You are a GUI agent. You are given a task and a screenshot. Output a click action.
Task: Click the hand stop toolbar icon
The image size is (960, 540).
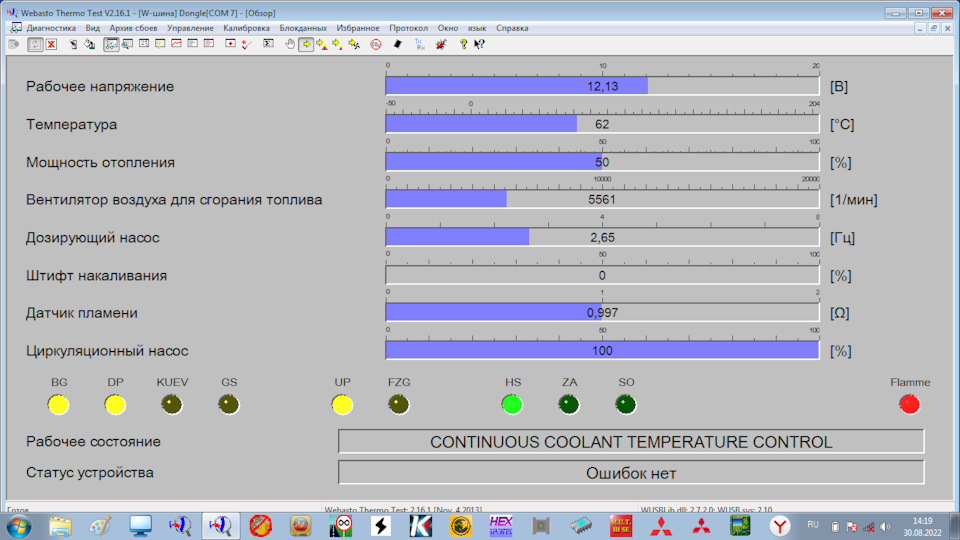(x=290, y=44)
